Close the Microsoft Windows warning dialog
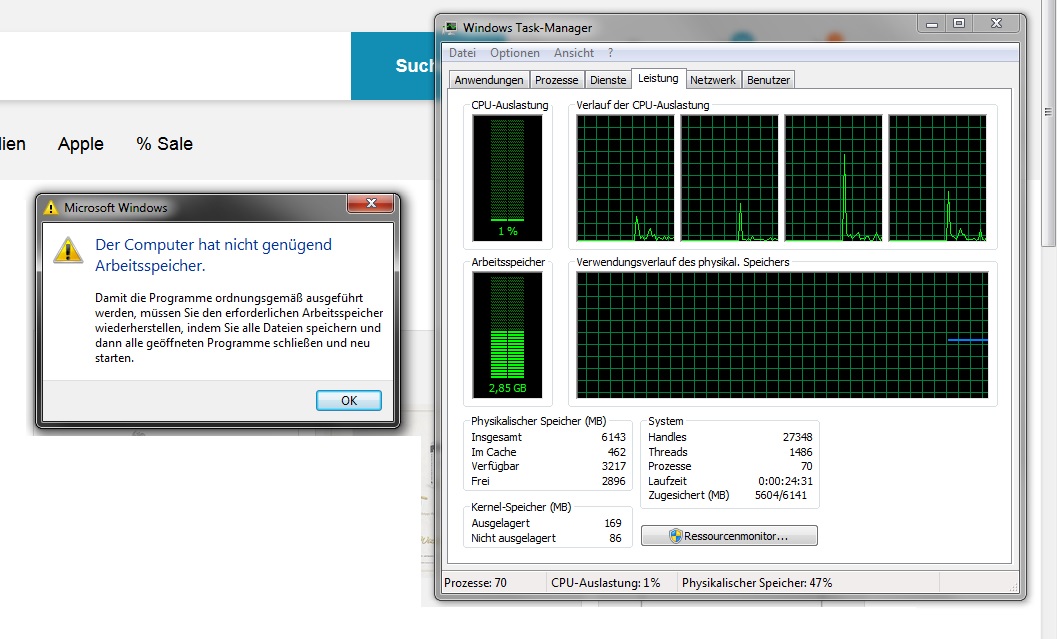 pyautogui.click(x=370, y=204)
